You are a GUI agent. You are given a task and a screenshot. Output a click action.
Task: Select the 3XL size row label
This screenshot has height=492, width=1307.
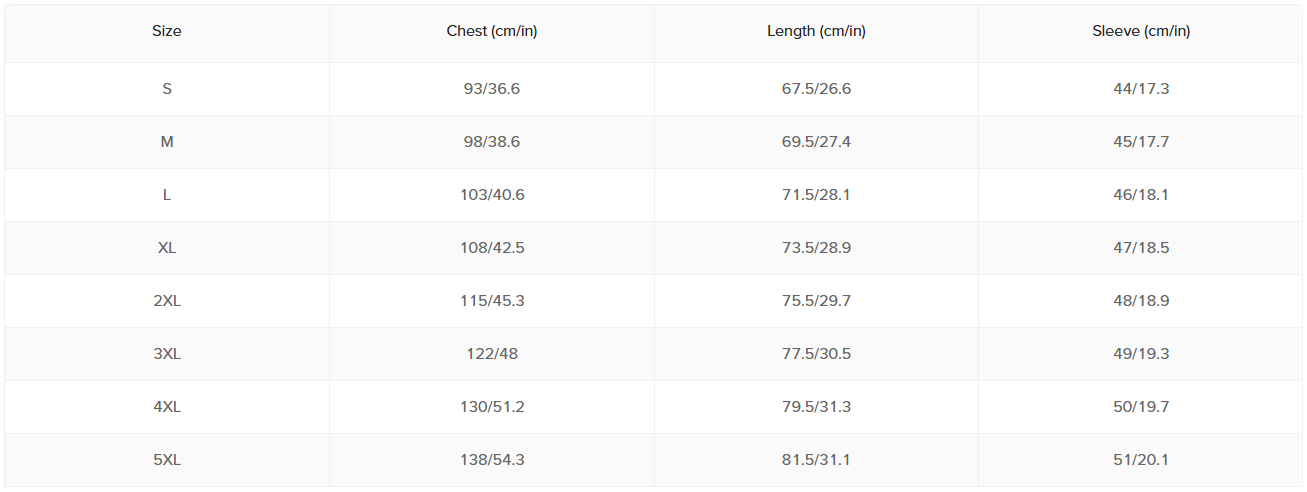point(167,354)
